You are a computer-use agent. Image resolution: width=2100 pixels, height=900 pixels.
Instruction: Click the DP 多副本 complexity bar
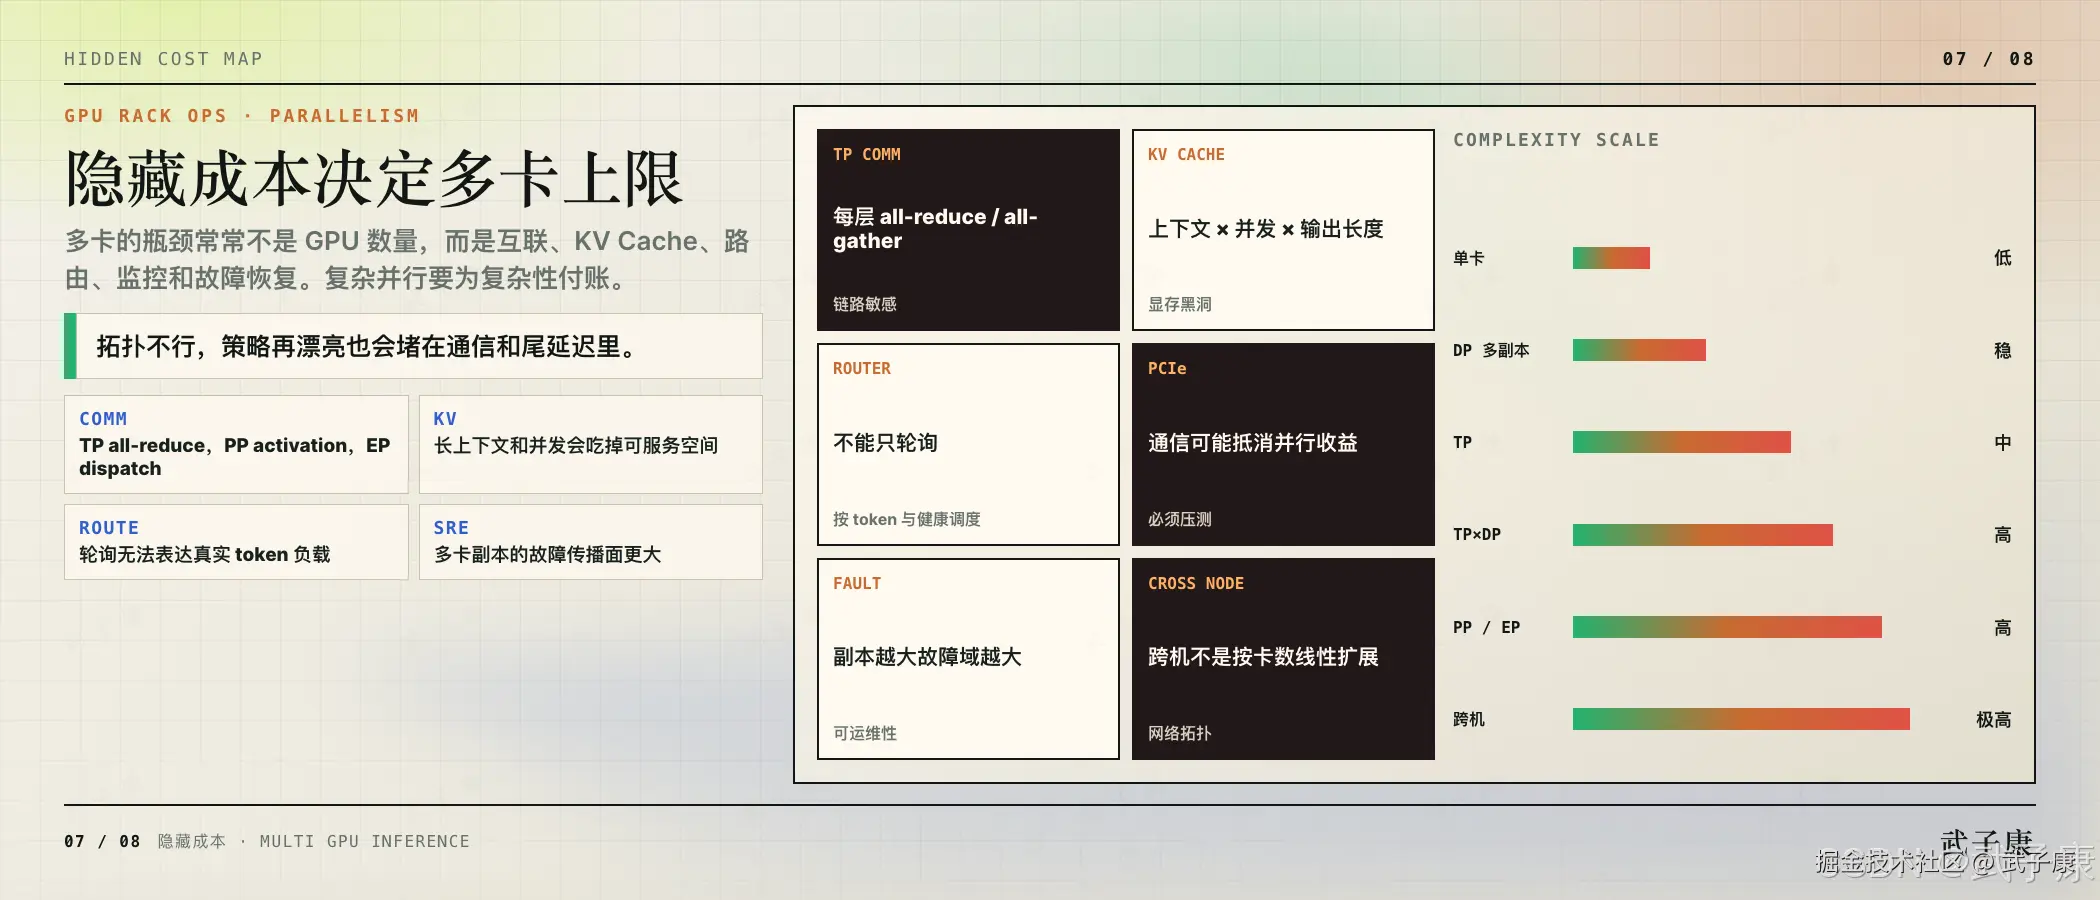click(x=1639, y=350)
